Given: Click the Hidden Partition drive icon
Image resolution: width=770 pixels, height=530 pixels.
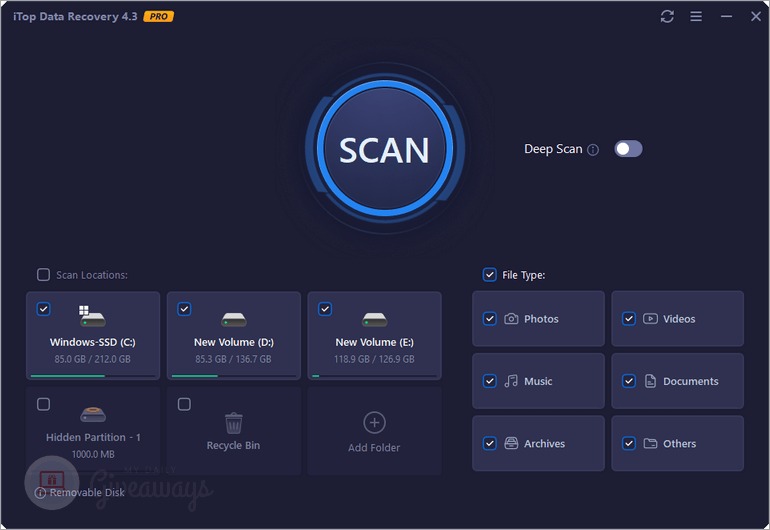Looking at the screenshot, I should [93, 415].
